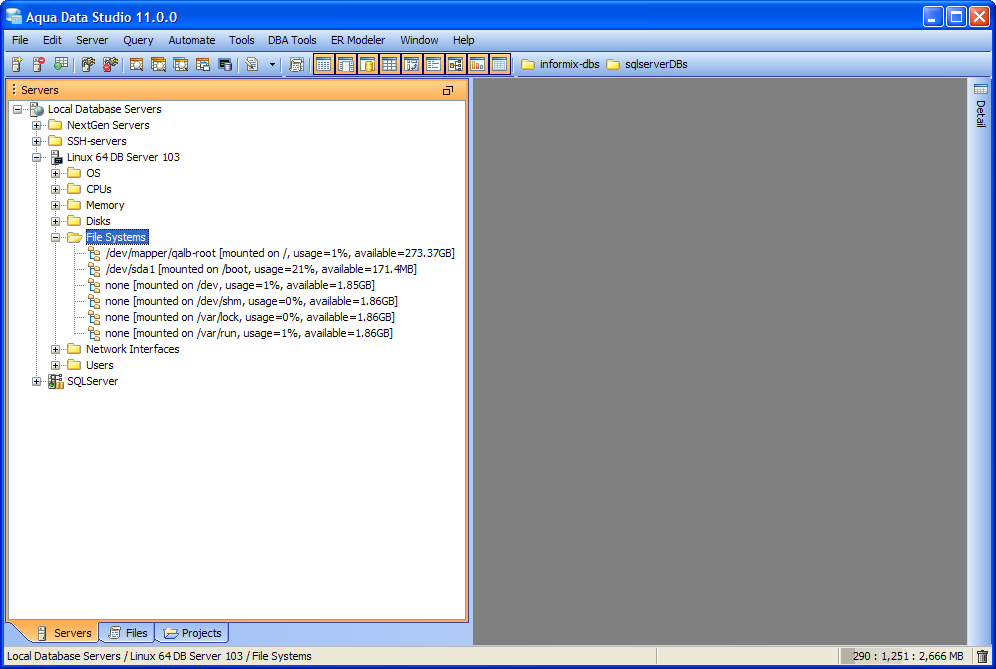Screen dimensions: 996x669
Task: Open the Query menu
Action: 138,40
